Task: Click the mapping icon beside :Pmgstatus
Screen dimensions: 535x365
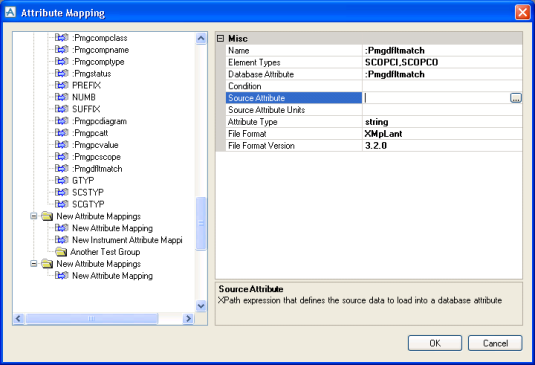Action: click(61, 73)
